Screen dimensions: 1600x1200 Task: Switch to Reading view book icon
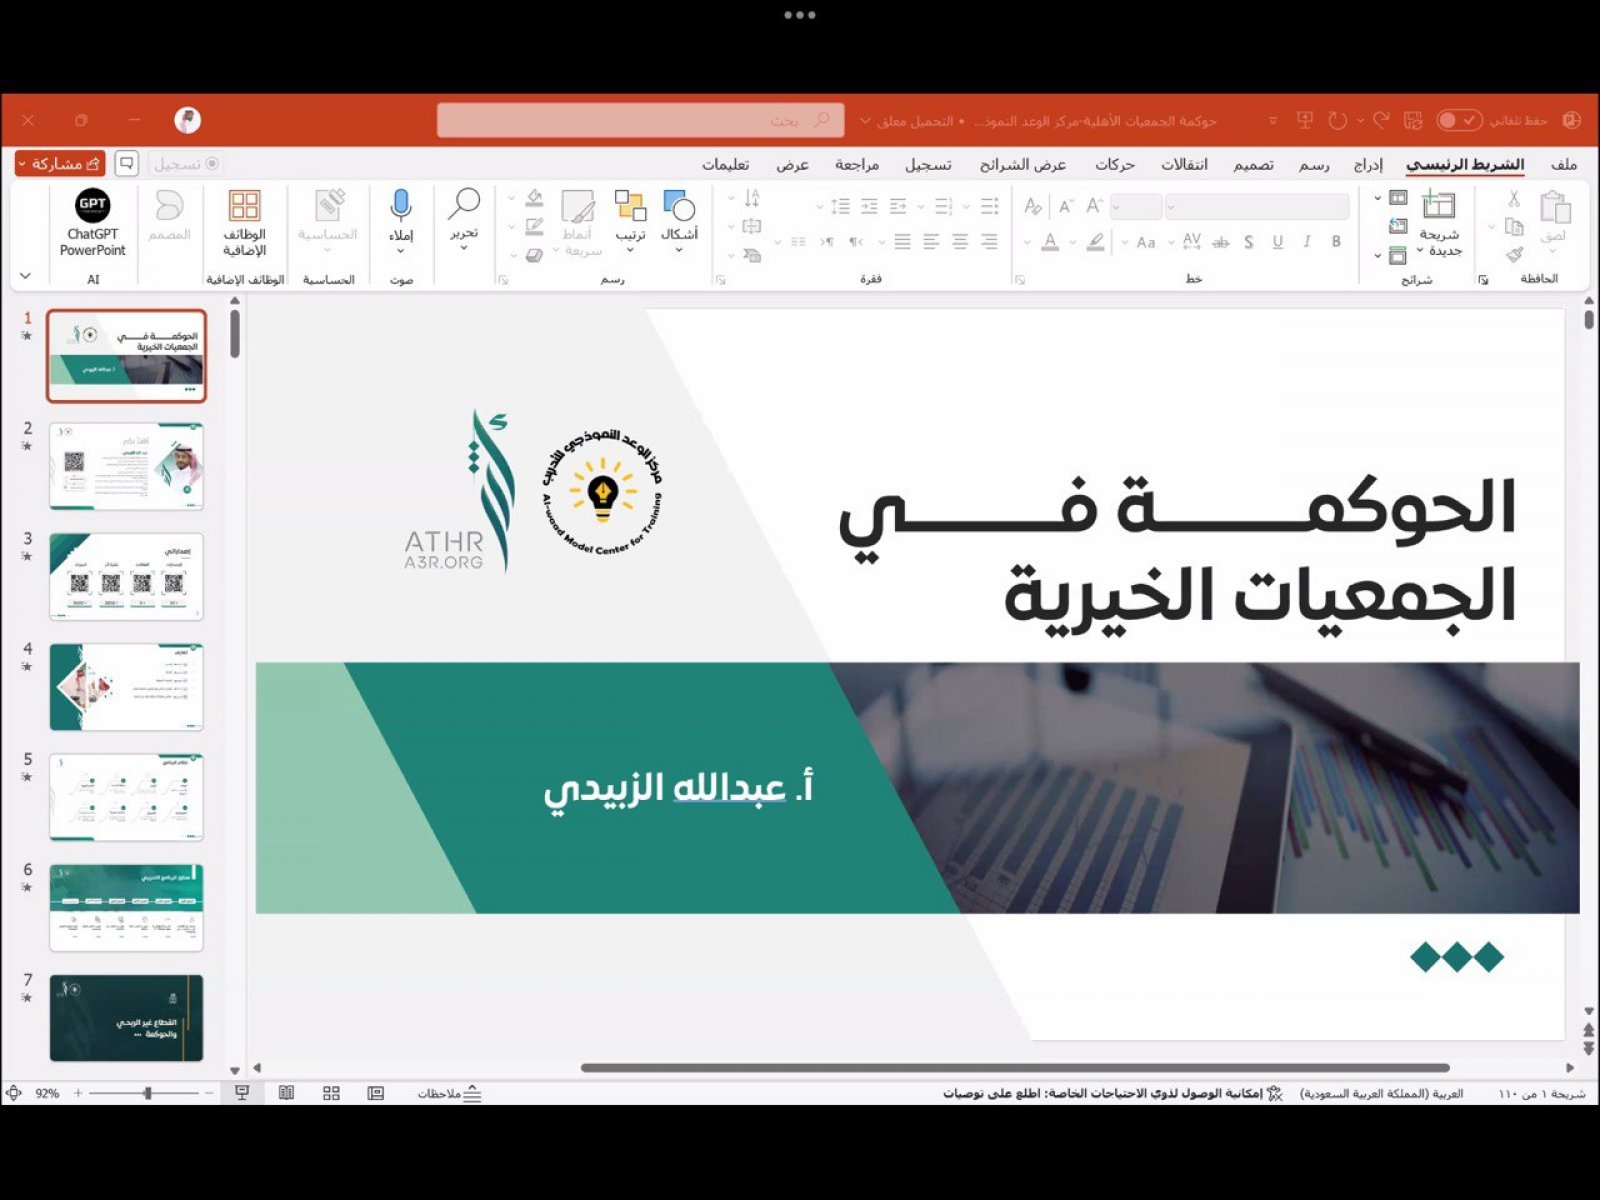(x=286, y=1093)
